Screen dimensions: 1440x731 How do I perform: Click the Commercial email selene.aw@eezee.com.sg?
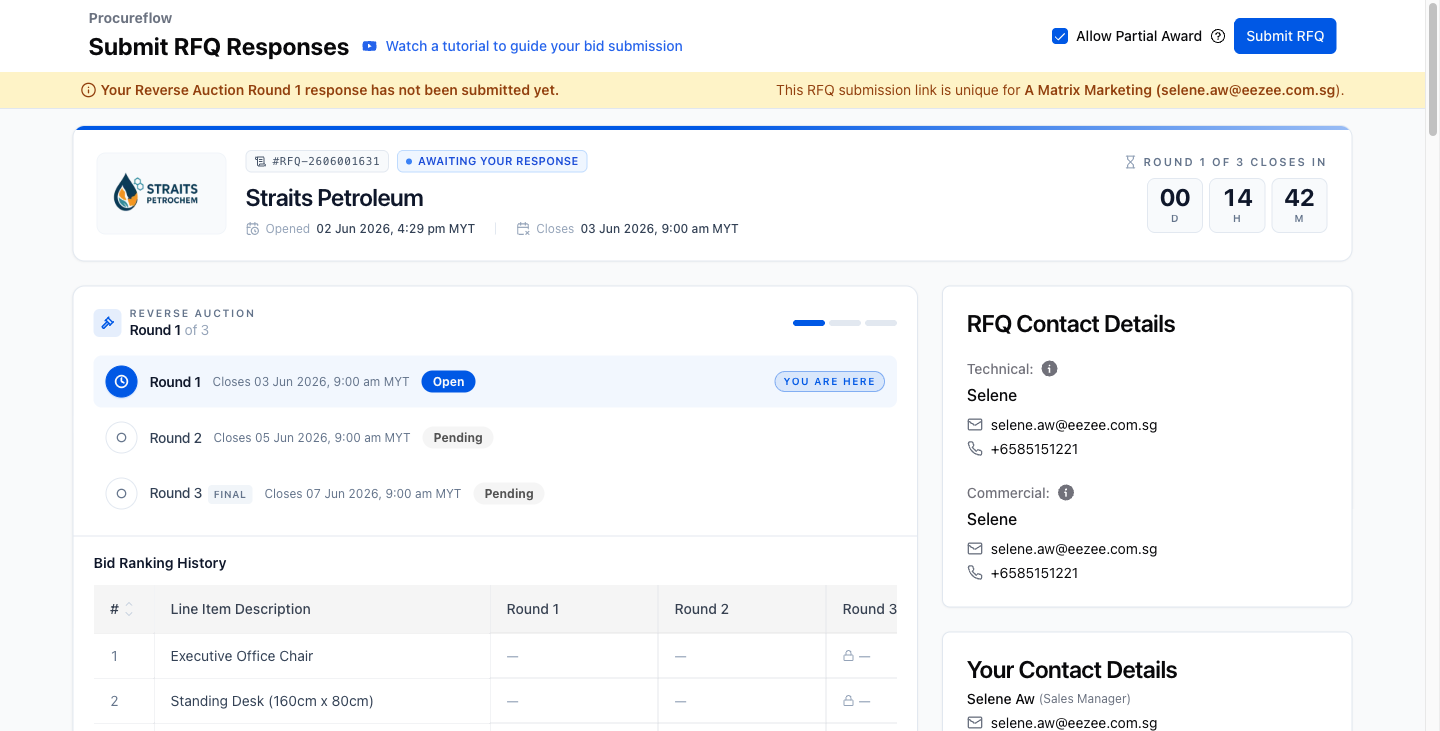pyautogui.click(x=1074, y=549)
